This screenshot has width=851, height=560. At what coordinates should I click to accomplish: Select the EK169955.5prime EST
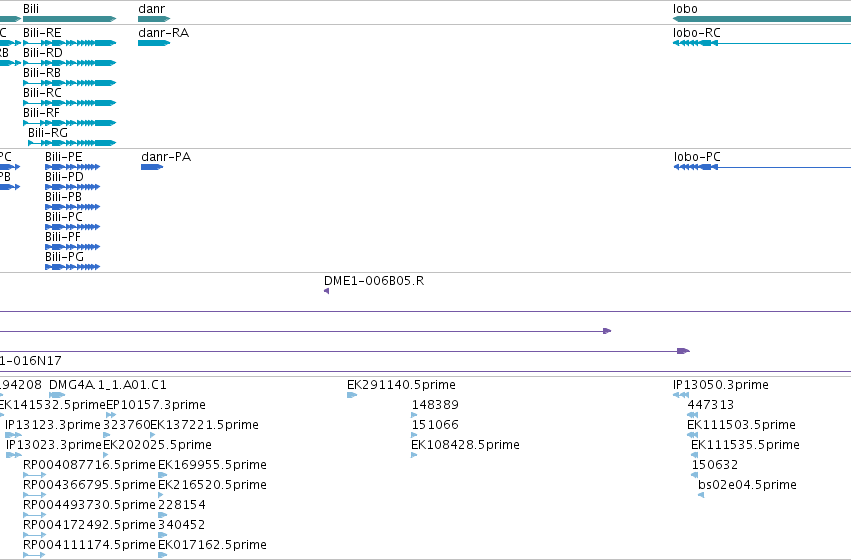pyautogui.click(x=162, y=475)
